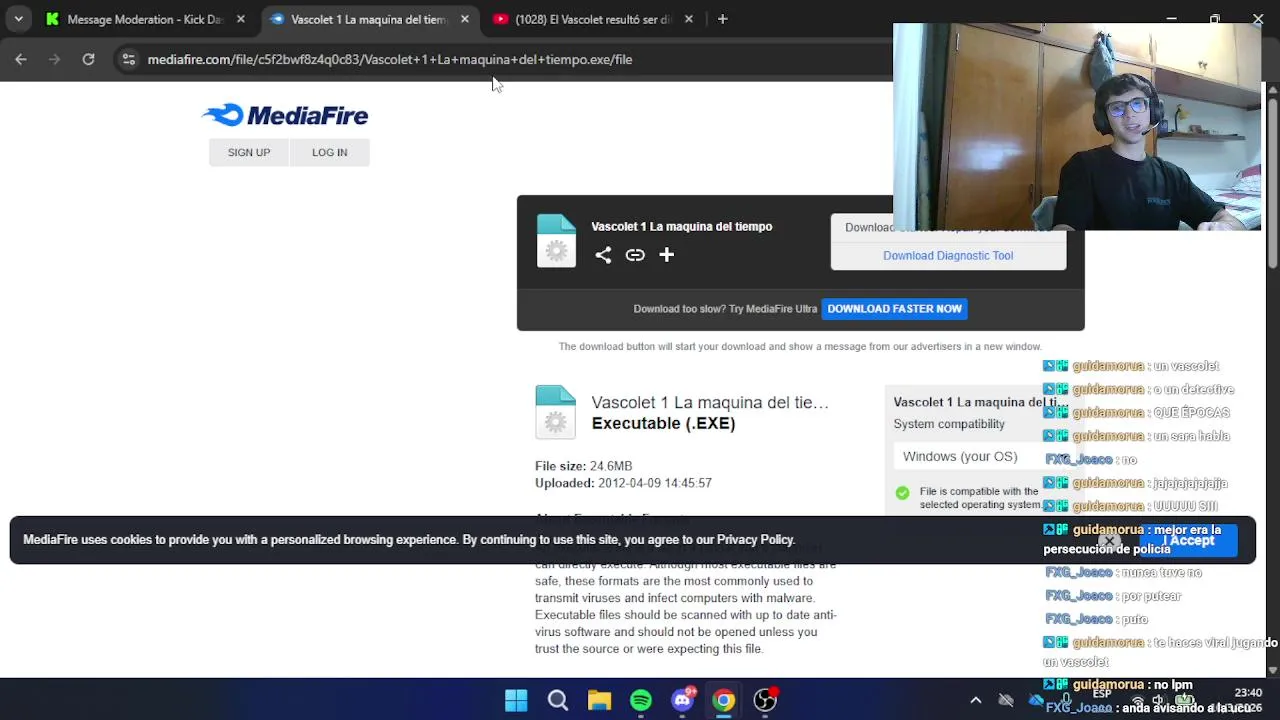The image size is (1280, 720).
Task: Click the Chrome taskbar icon
Action: point(723,700)
